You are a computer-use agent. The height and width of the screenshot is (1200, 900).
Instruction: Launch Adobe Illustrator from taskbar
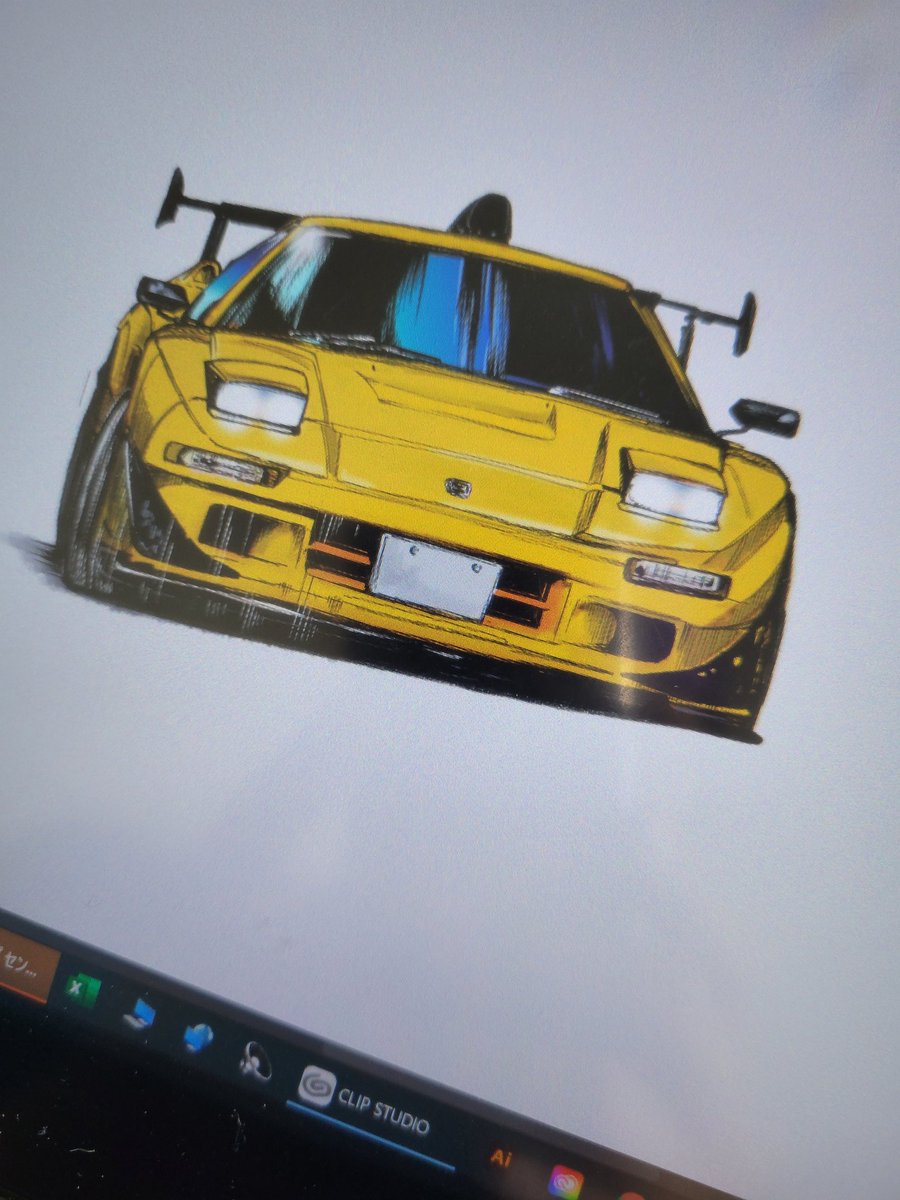point(499,1158)
